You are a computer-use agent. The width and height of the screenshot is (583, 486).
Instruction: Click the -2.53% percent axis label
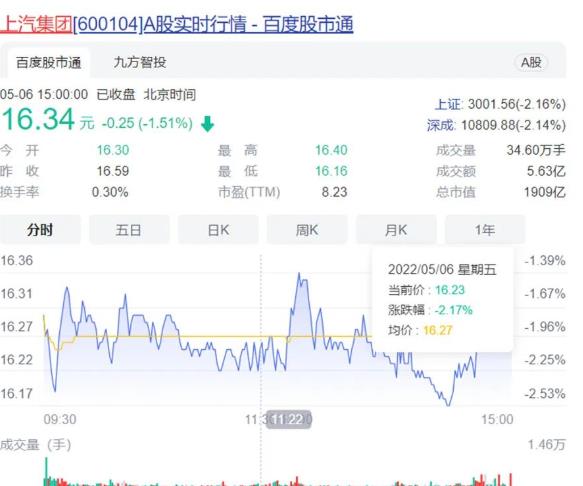point(545,393)
